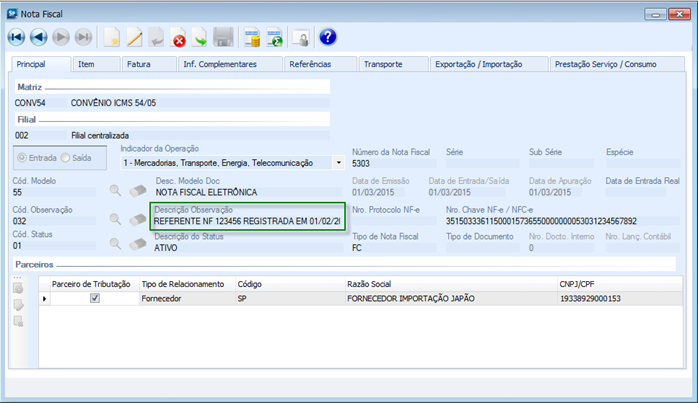Image resolution: width=698 pixels, height=403 pixels.
Task: Select the Saída radio button
Action: pyautogui.click(x=66, y=157)
